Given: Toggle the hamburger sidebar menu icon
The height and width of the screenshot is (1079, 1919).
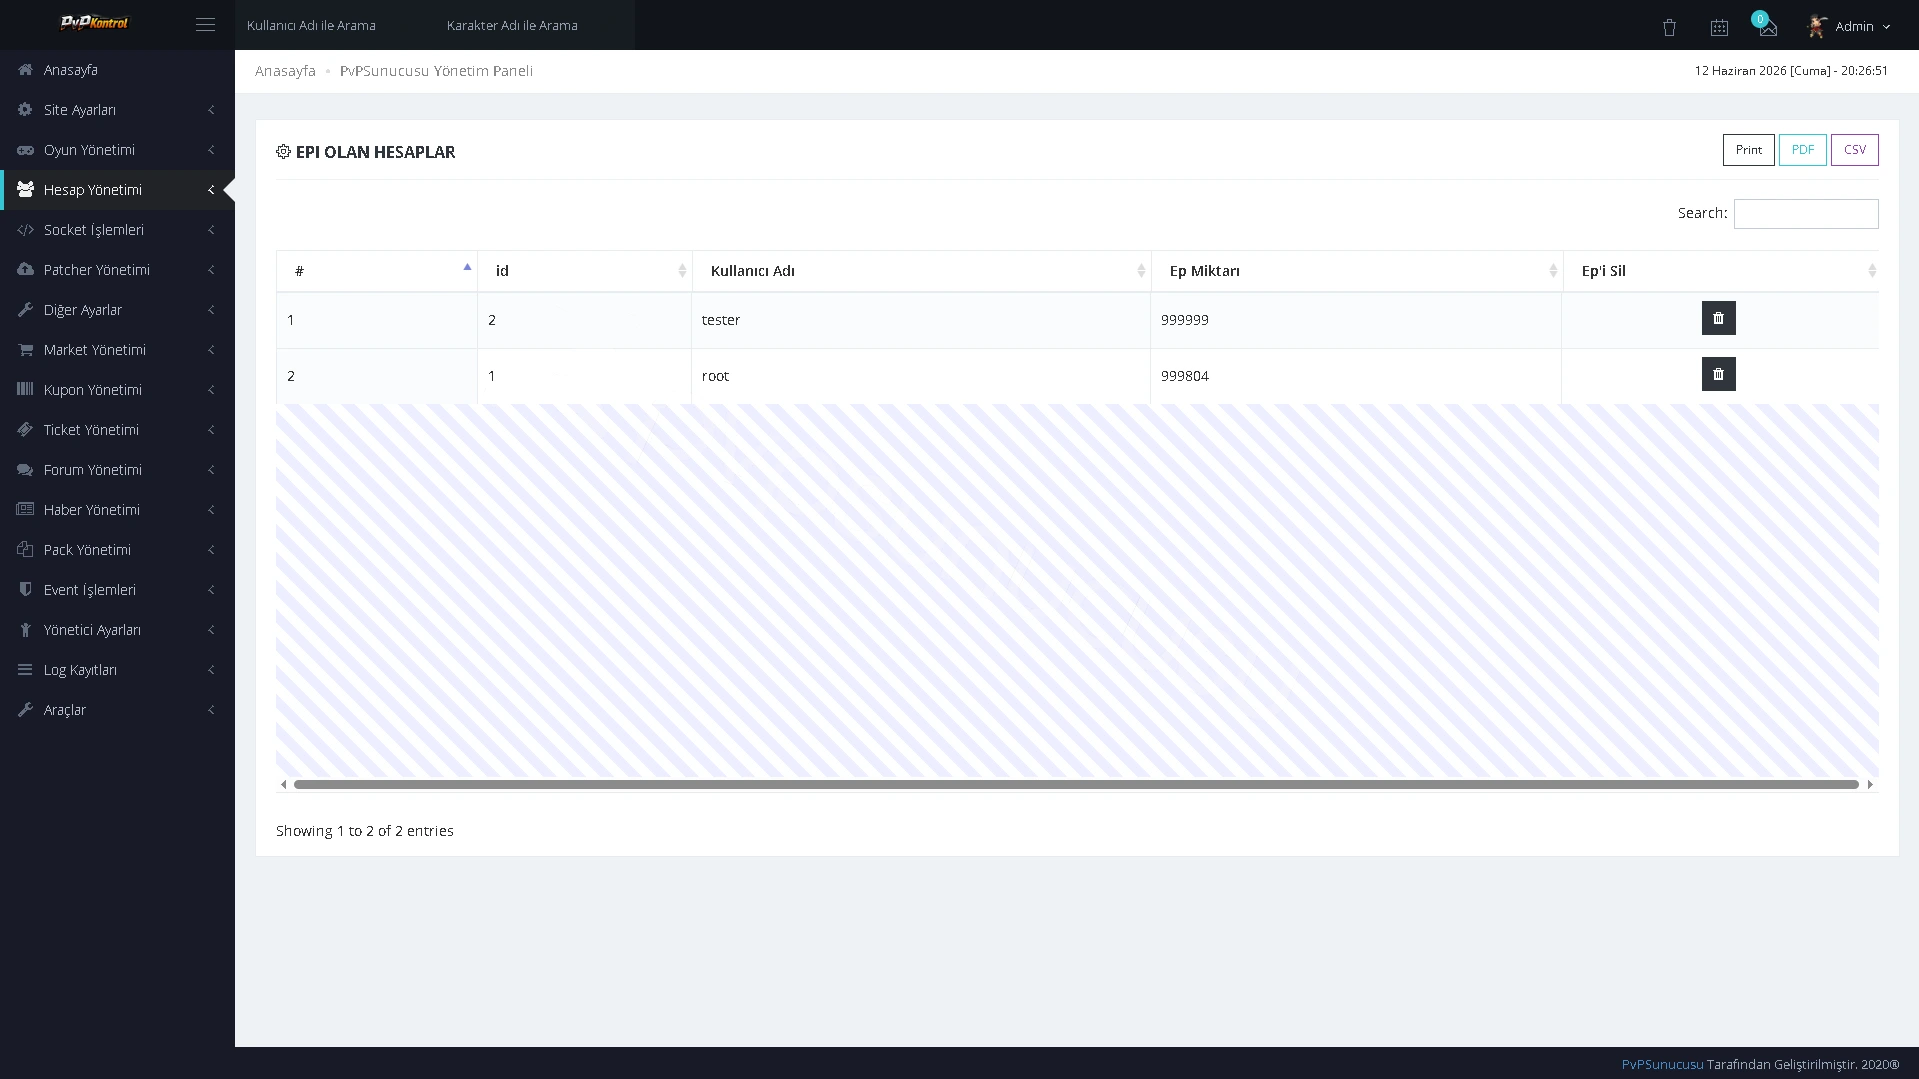Looking at the screenshot, I should point(205,25).
